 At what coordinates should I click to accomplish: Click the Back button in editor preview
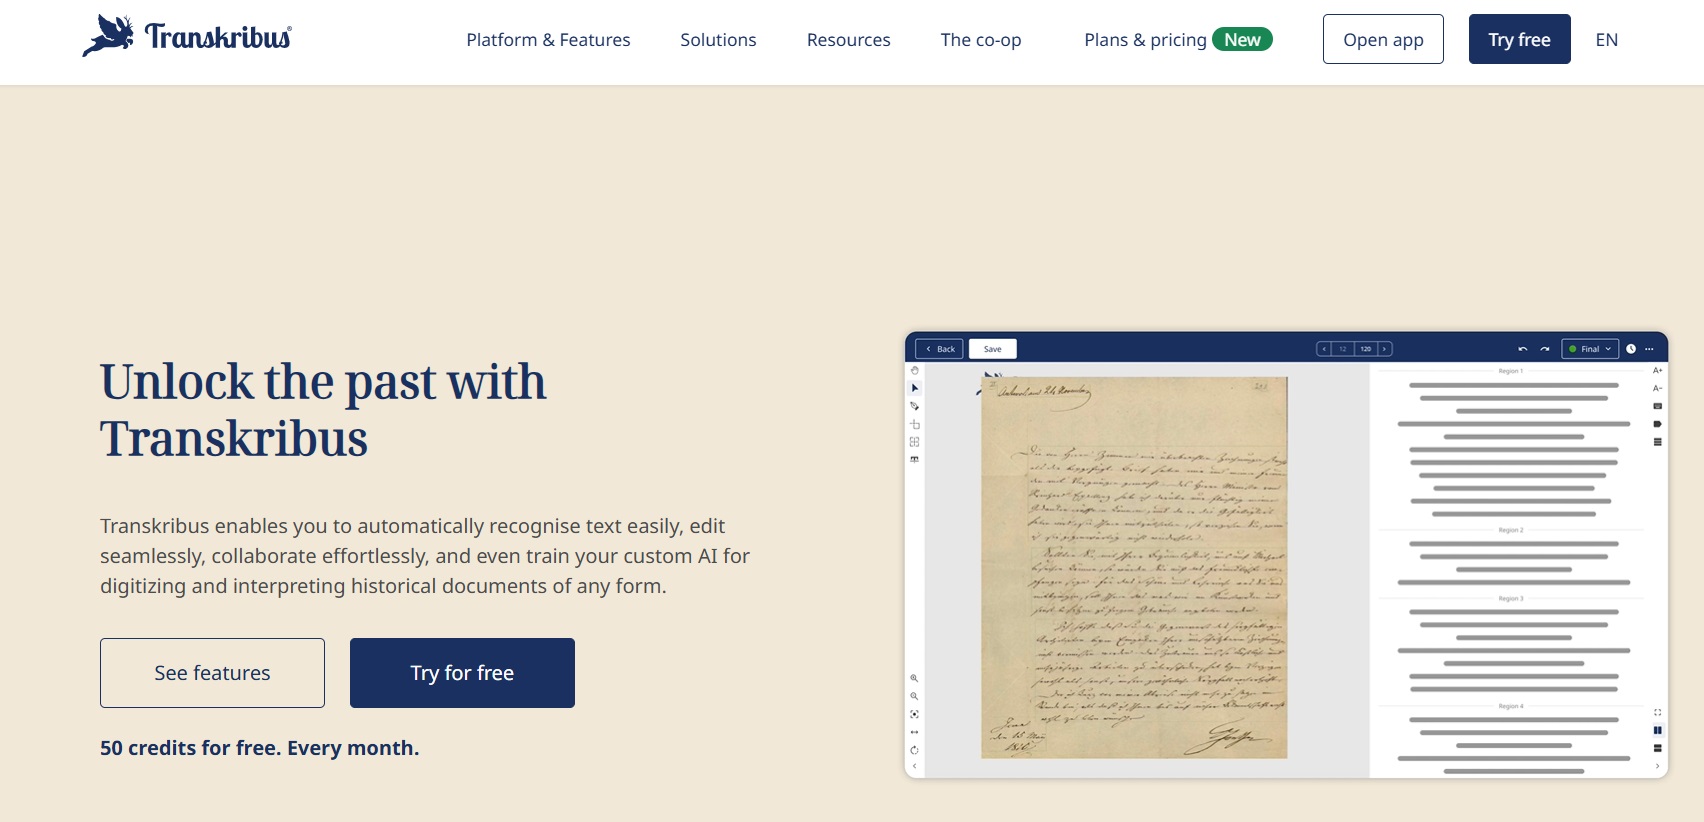pyautogui.click(x=939, y=349)
